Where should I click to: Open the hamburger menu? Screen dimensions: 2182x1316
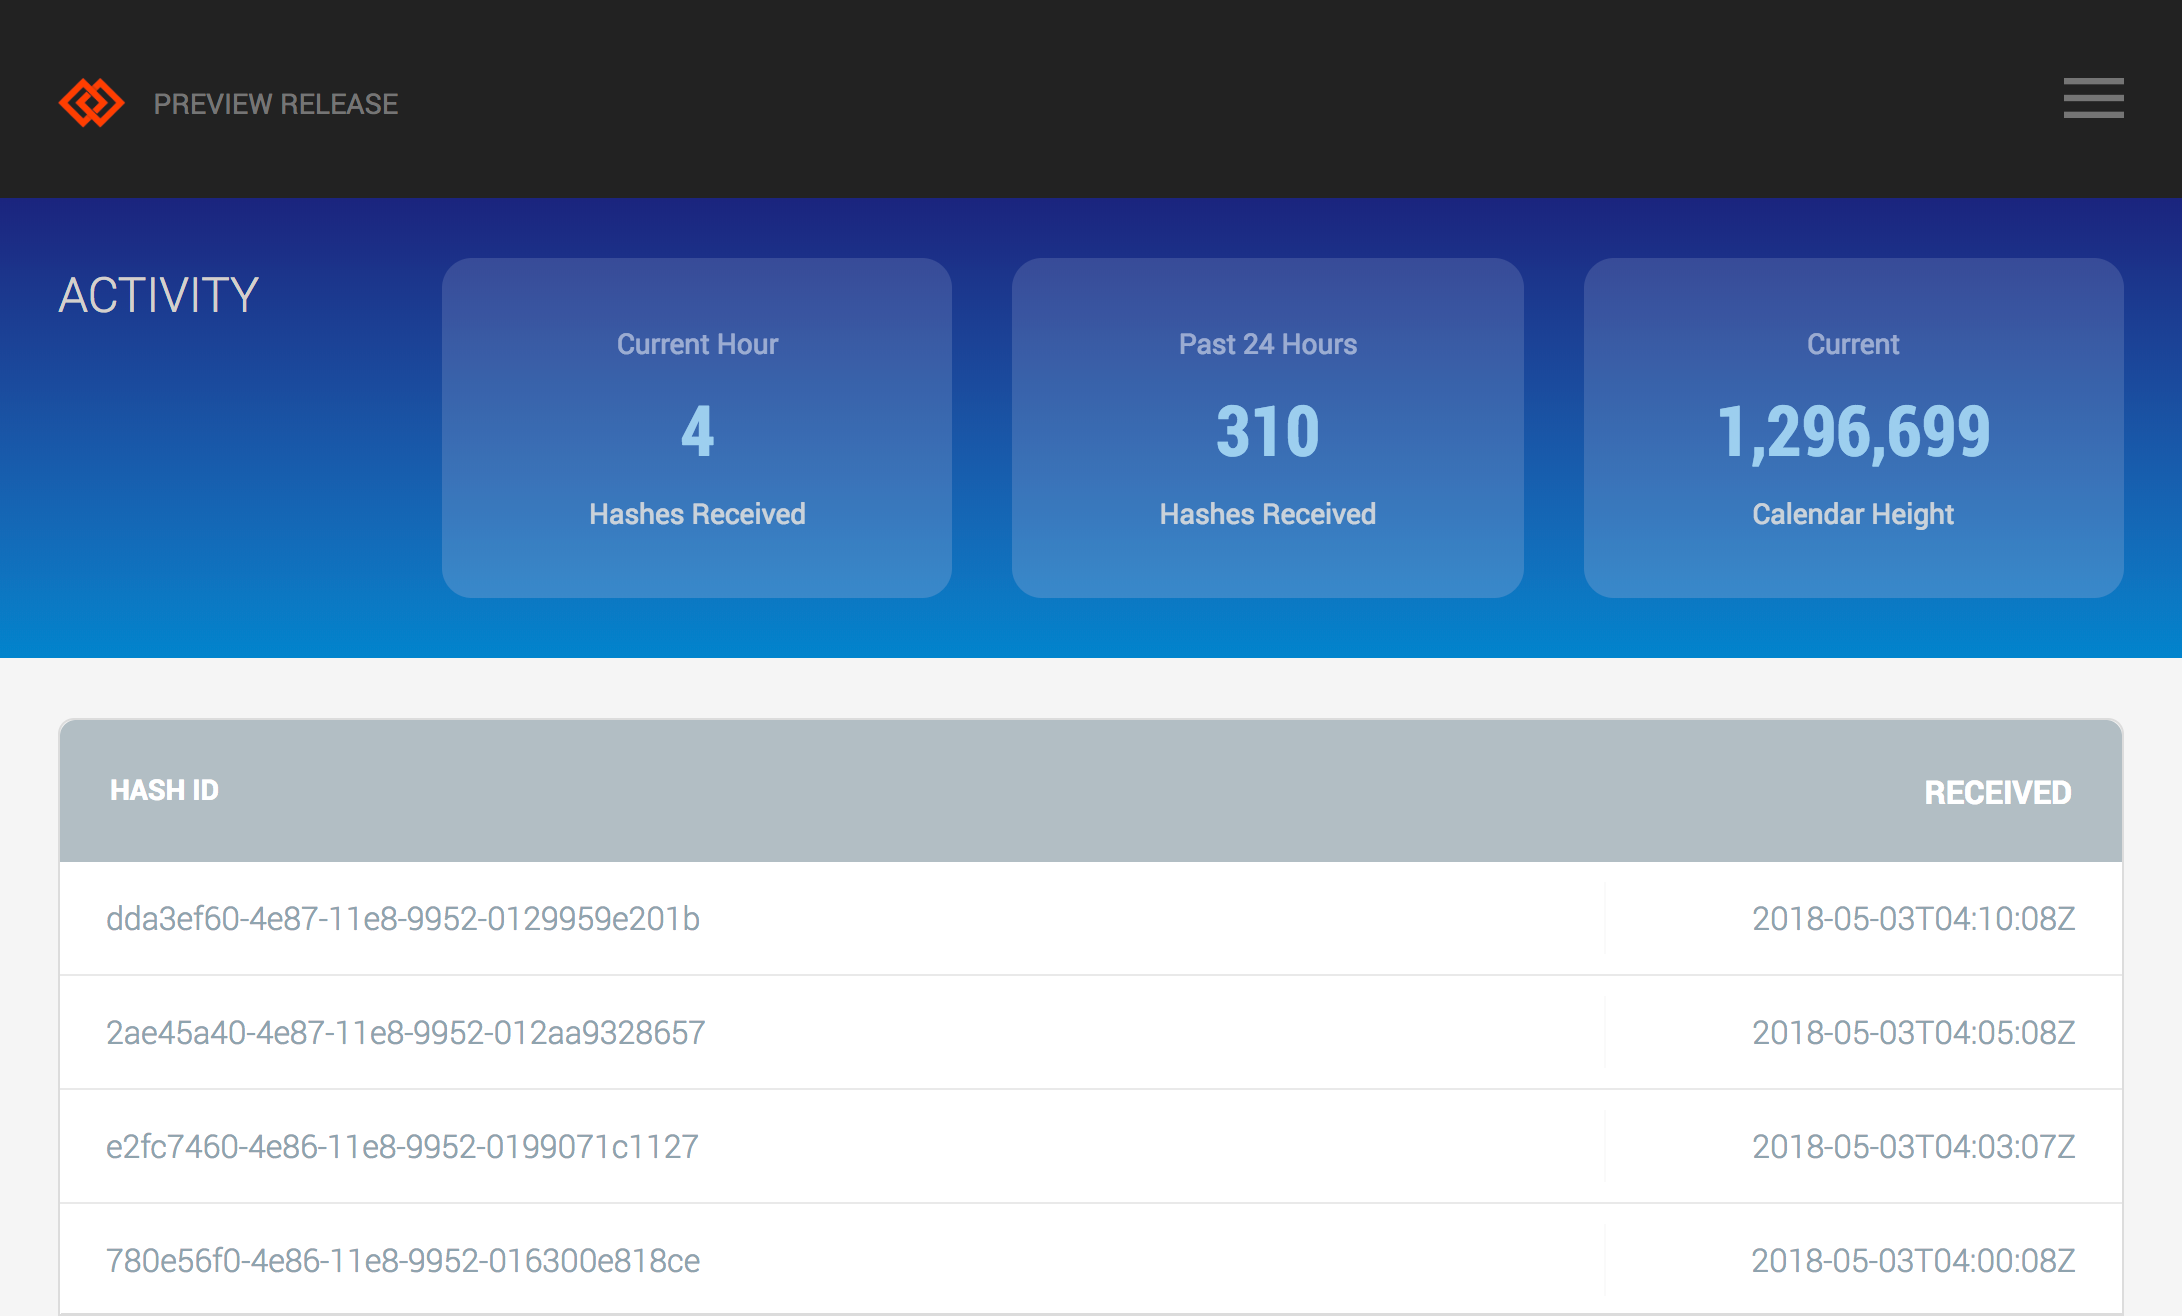[x=2093, y=98]
